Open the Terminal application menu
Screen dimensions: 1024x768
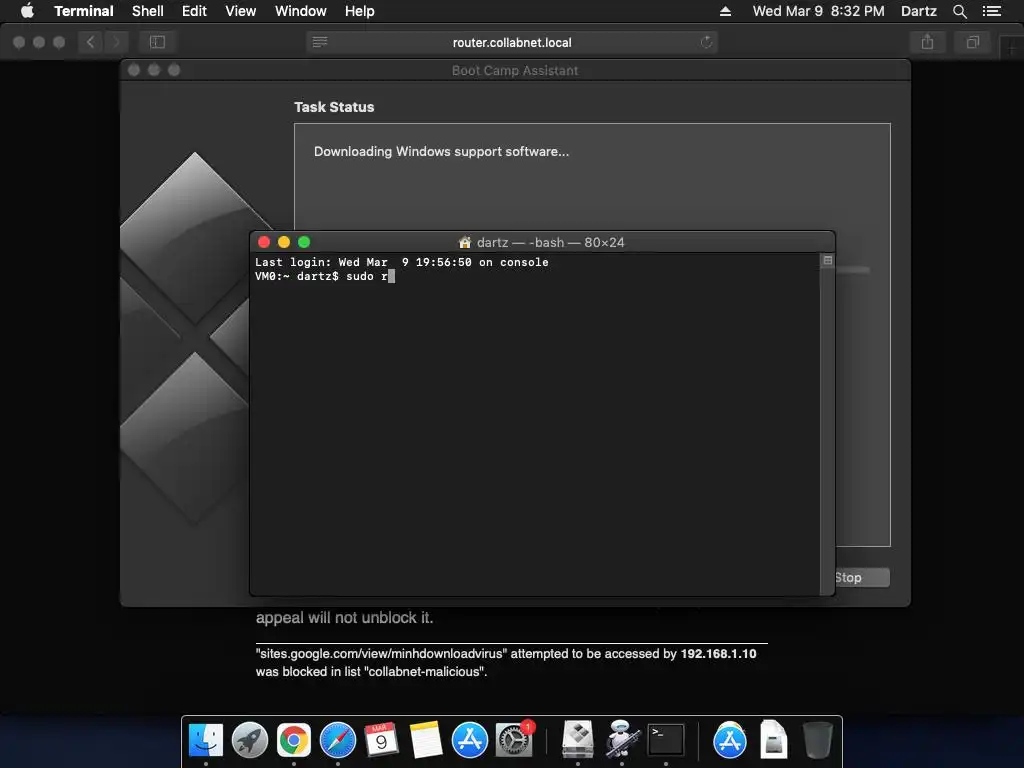pos(84,11)
